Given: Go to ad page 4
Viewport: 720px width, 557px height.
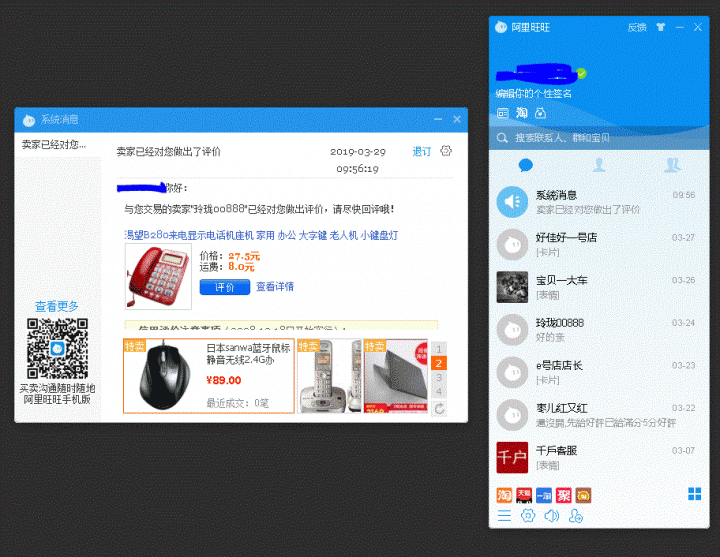Looking at the screenshot, I should tap(439, 392).
